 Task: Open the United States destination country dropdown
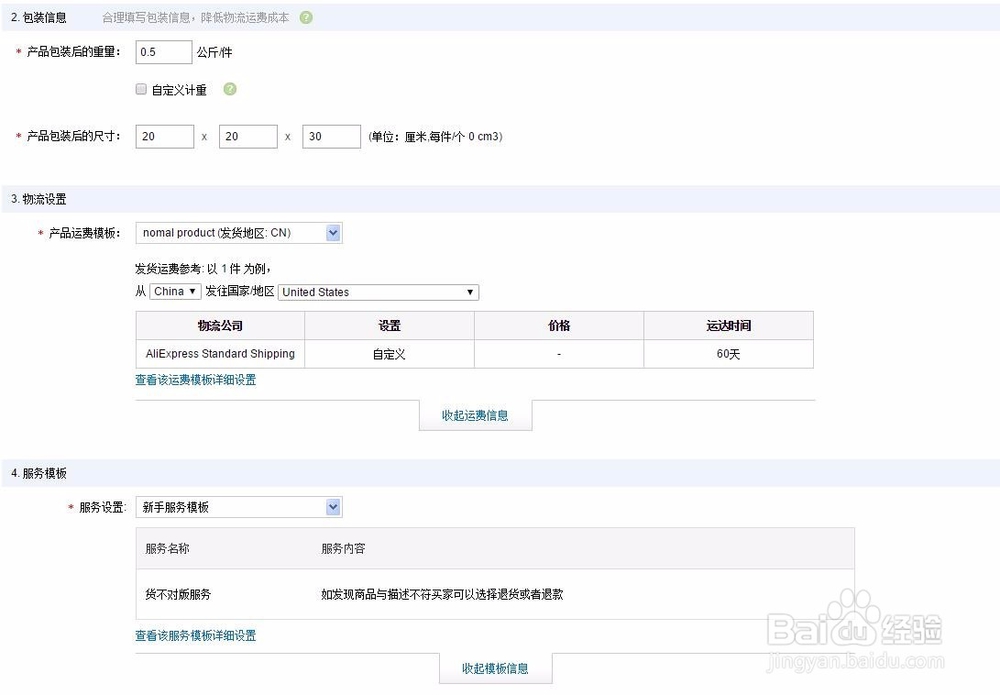[x=378, y=291]
